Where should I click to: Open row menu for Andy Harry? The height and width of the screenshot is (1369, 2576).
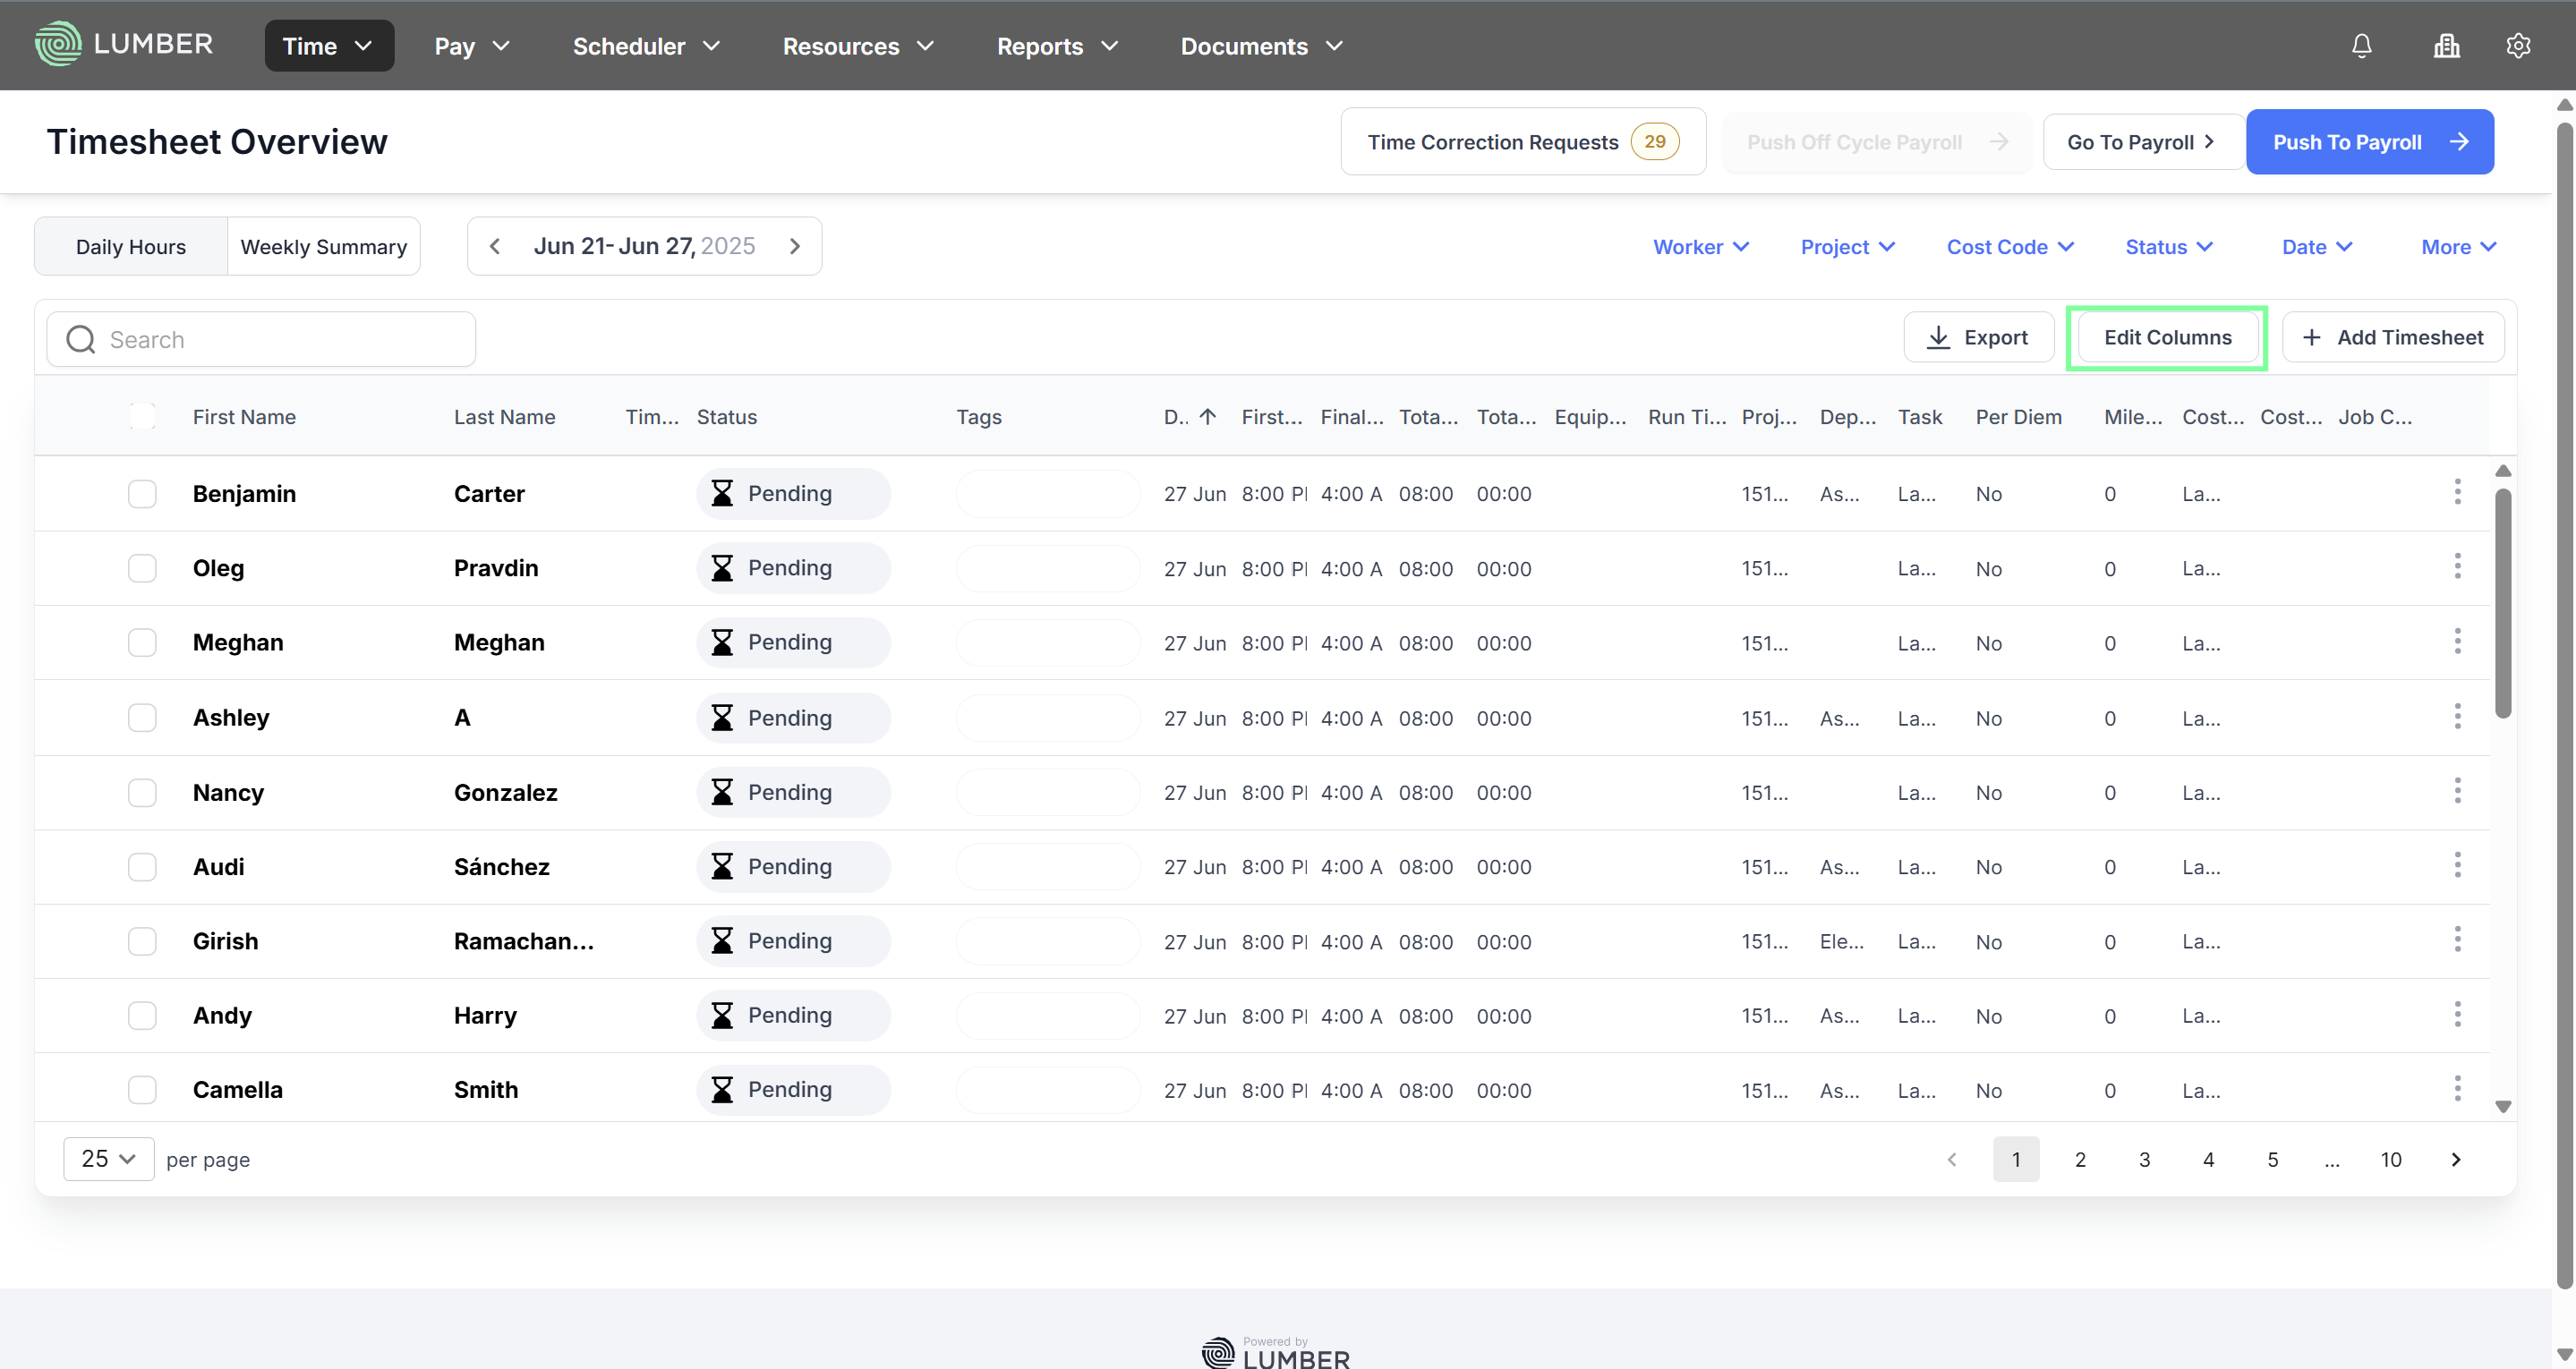pos(2457,1015)
